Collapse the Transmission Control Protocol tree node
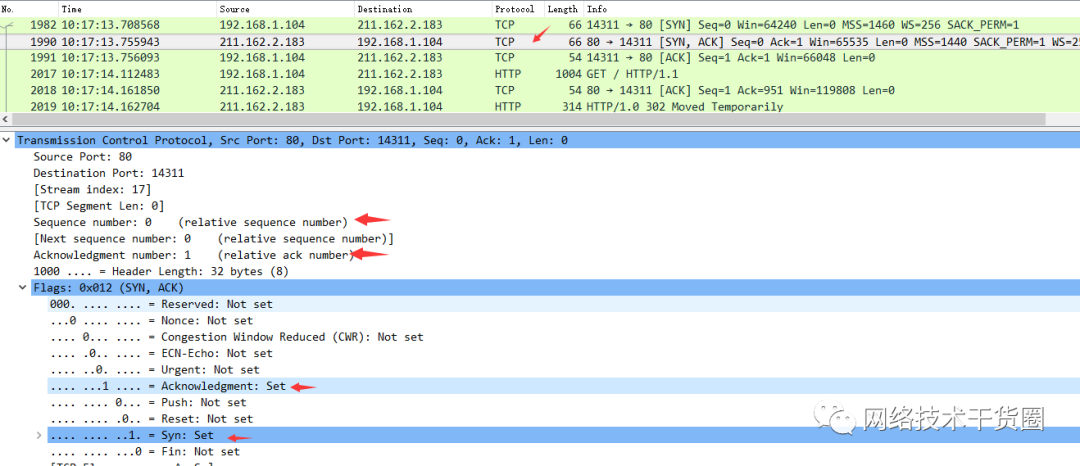 [7, 140]
